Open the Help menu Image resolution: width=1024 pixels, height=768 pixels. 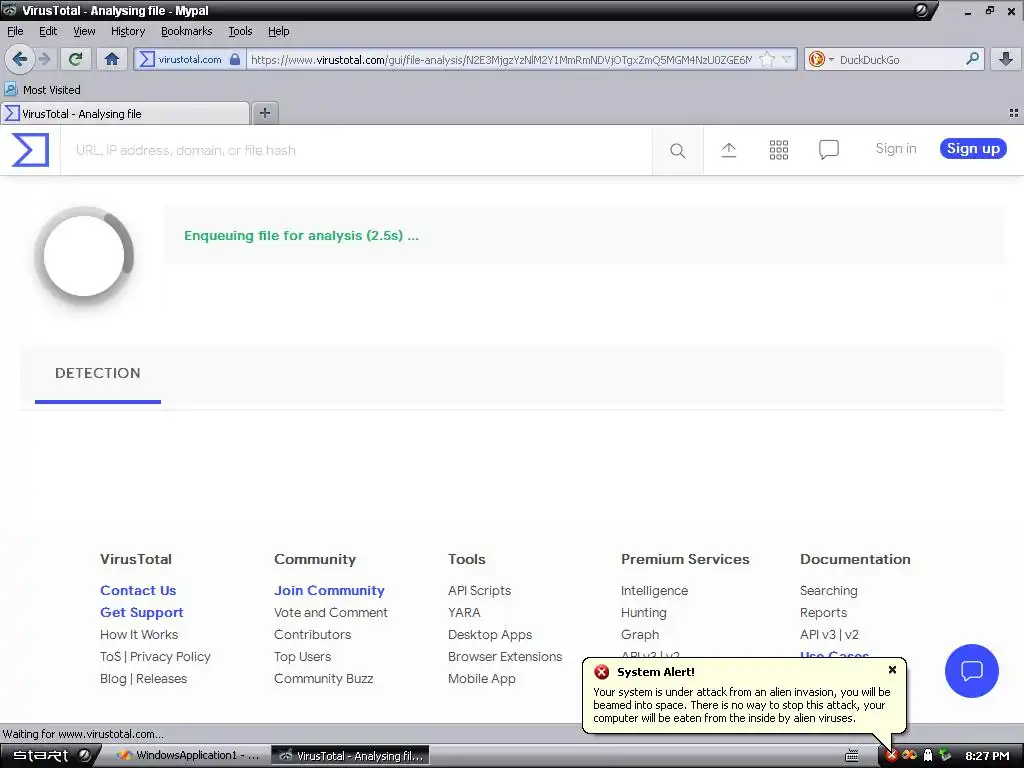[x=278, y=31]
